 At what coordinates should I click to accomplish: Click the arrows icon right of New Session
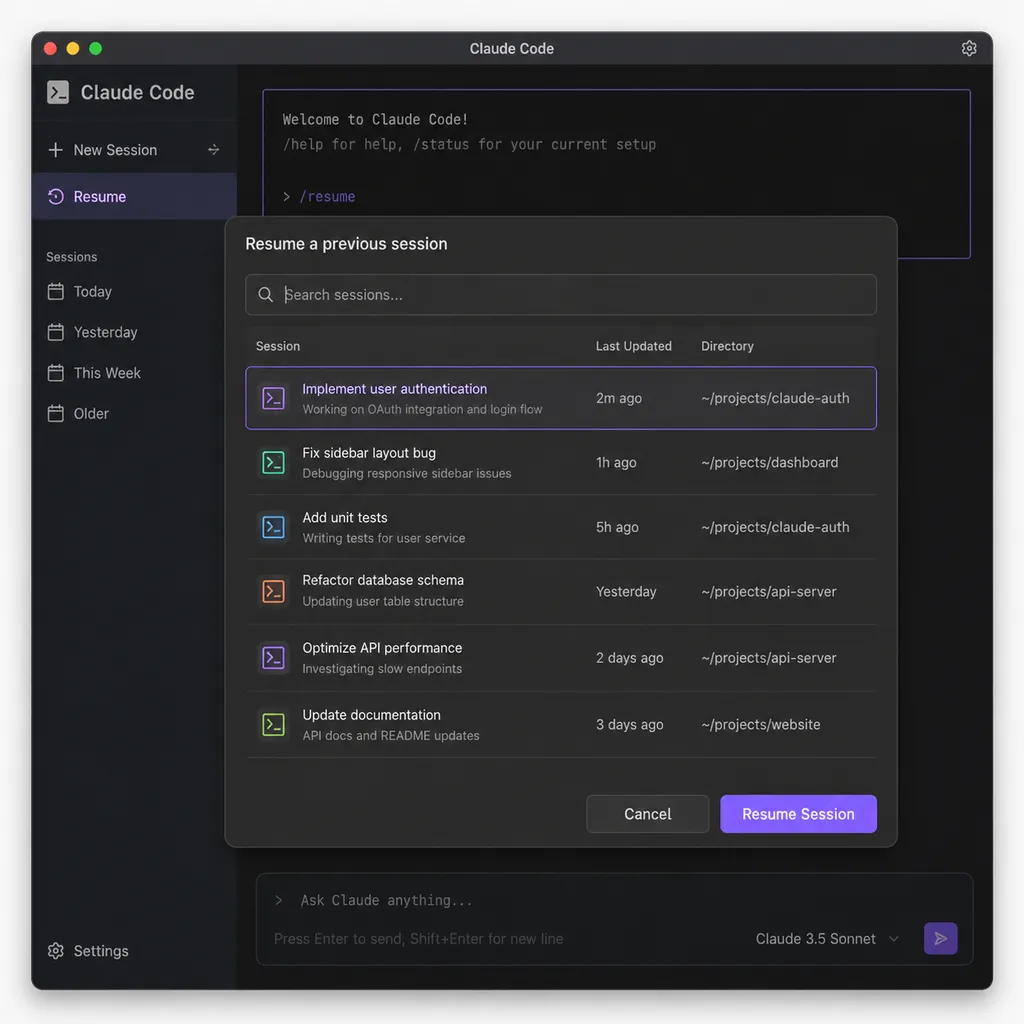tap(214, 150)
